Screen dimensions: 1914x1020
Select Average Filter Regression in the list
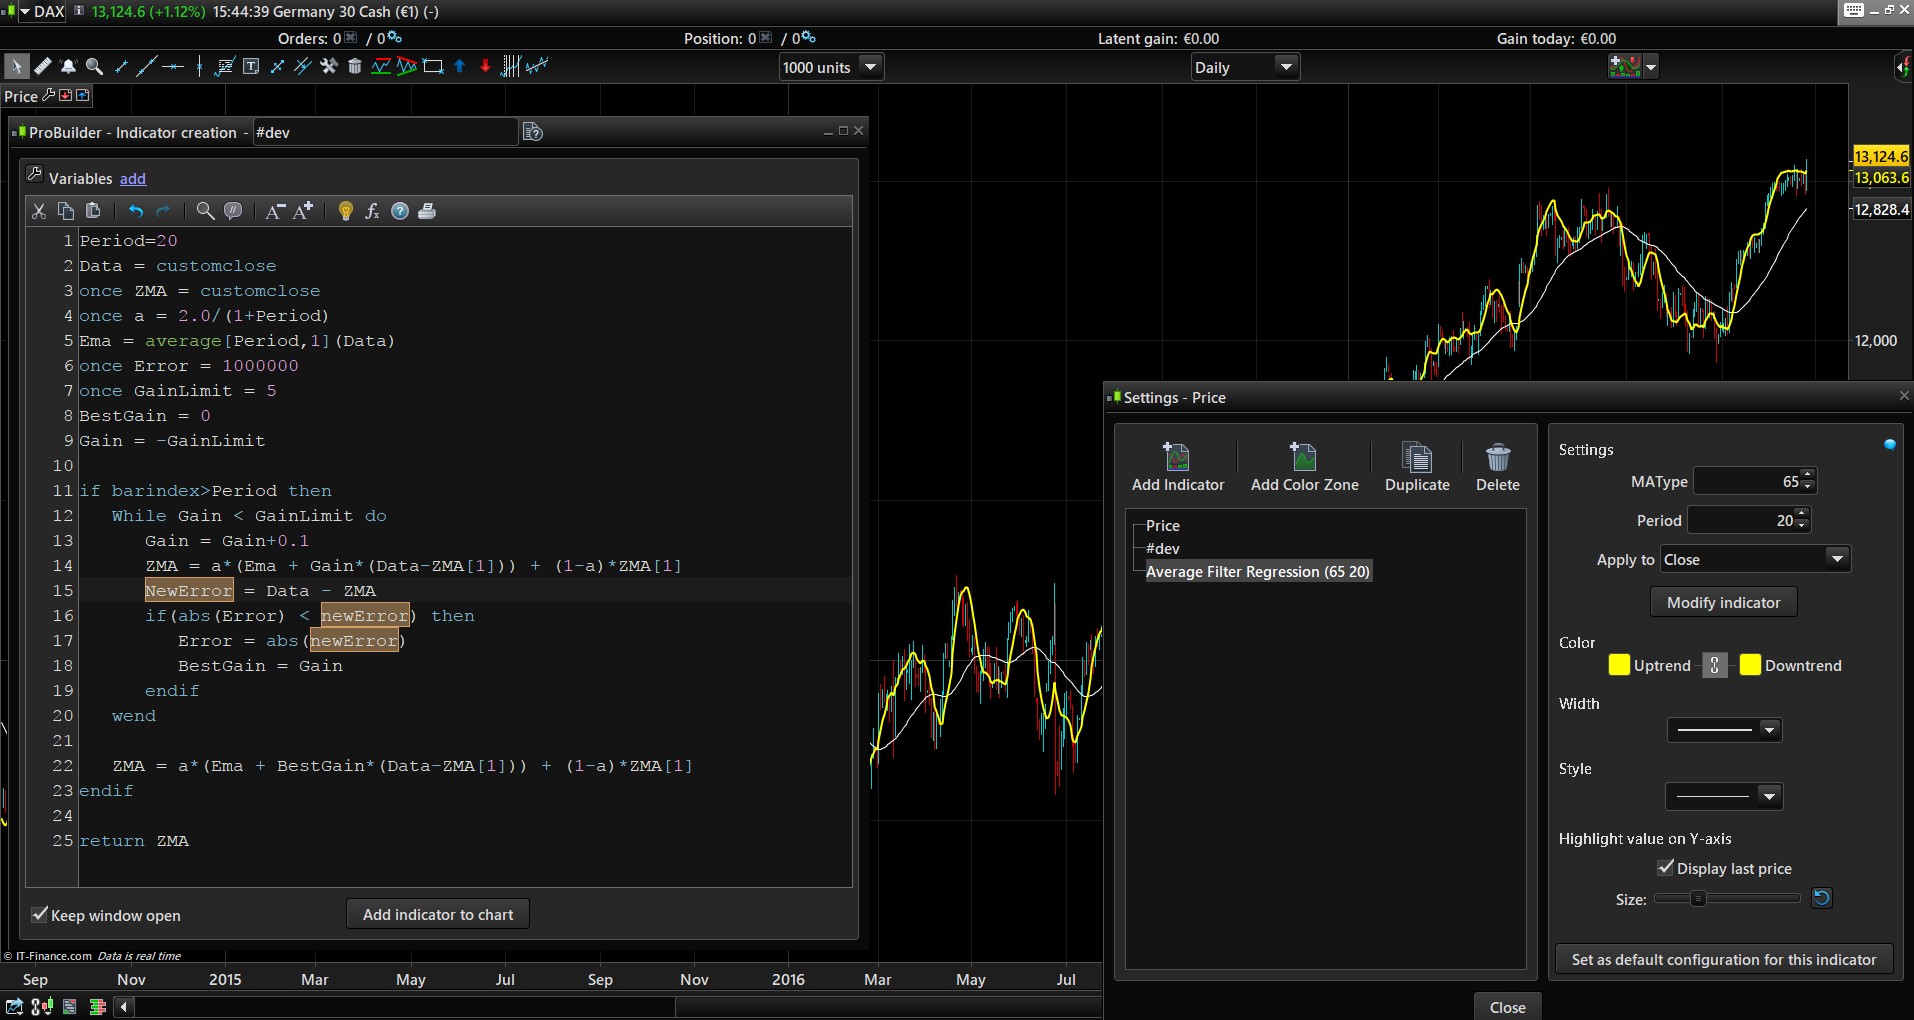[1257, 572]
